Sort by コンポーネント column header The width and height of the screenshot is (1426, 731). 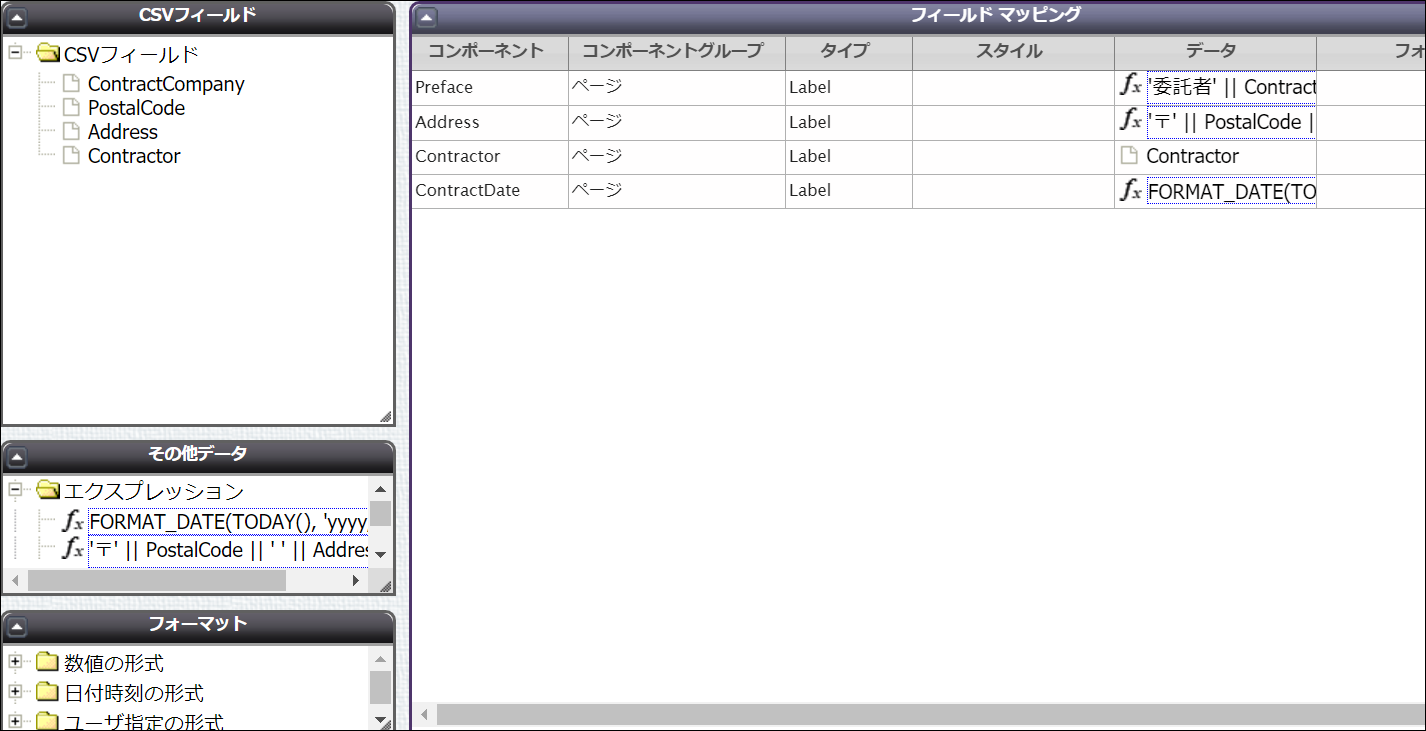[489, 52]
